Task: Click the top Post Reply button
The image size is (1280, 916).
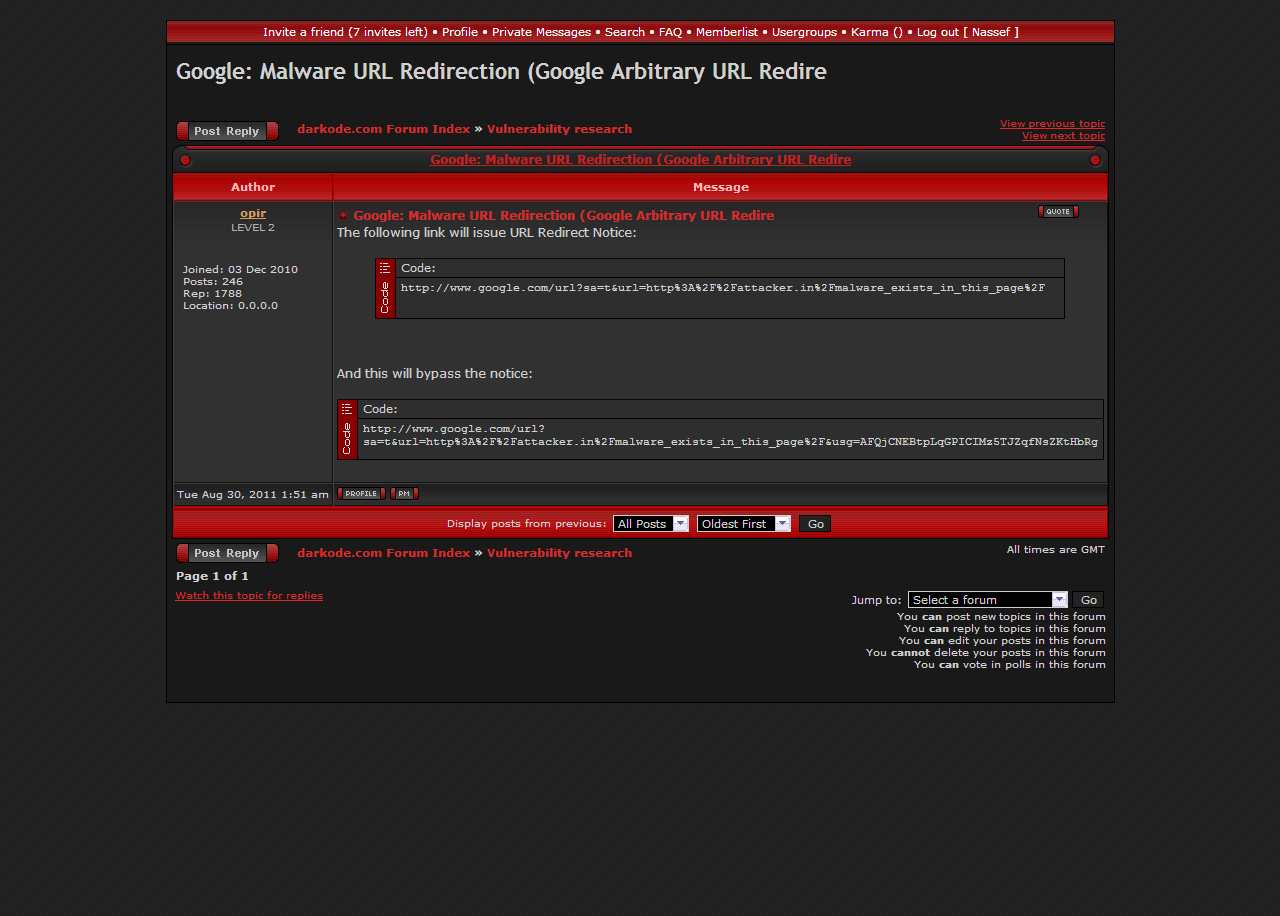Action: [227, 131]
